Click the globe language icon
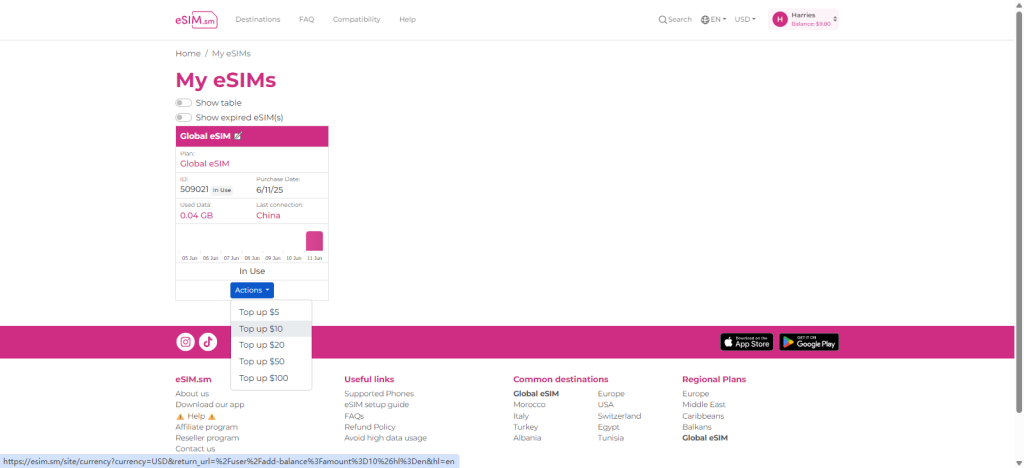The image size is (1024, 468). pyautogui.click(x=705, y=20)
